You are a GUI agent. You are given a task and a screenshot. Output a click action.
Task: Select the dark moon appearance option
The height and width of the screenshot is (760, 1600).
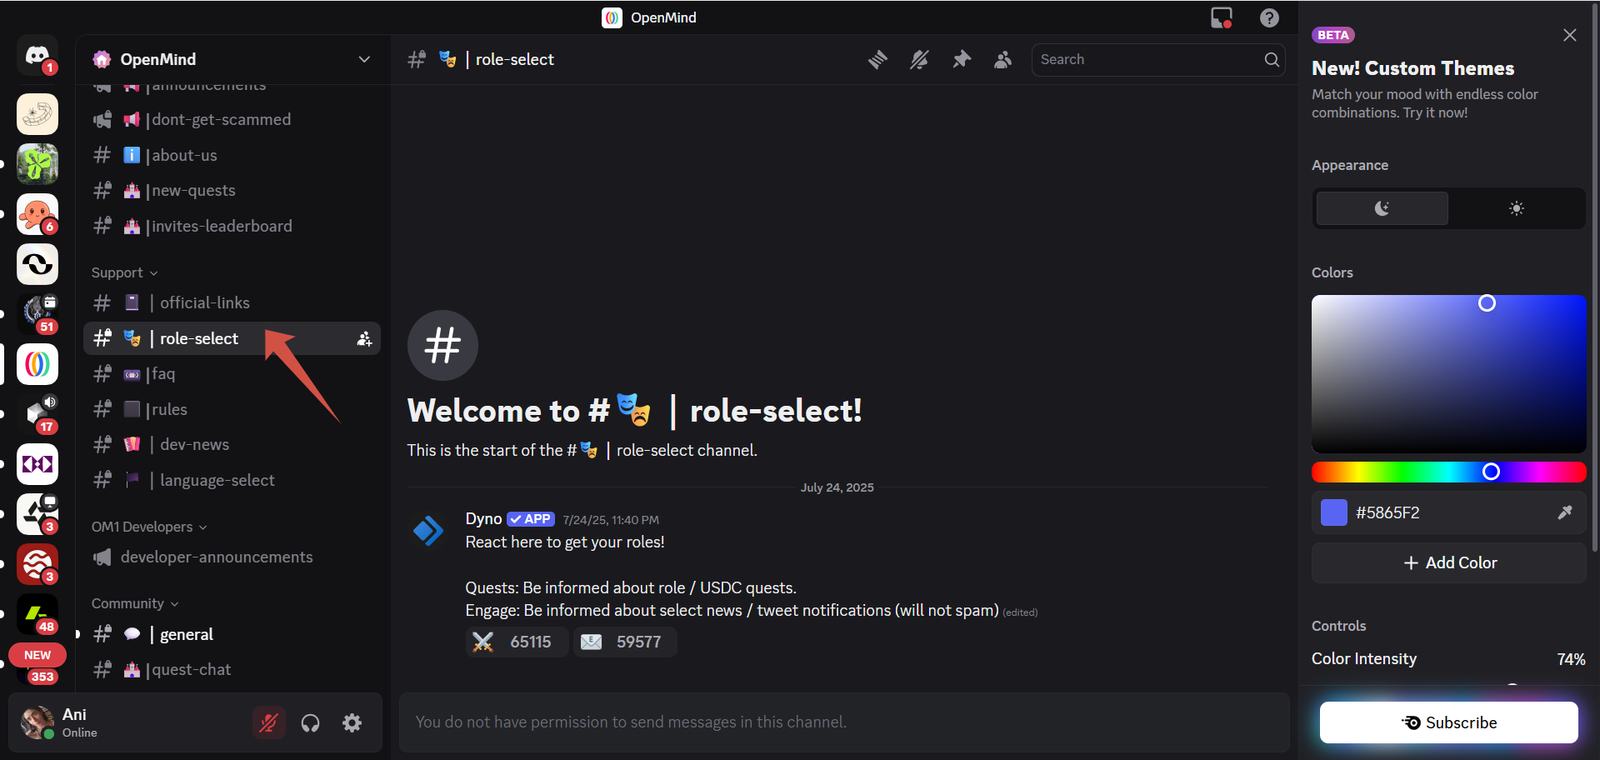1381,209
